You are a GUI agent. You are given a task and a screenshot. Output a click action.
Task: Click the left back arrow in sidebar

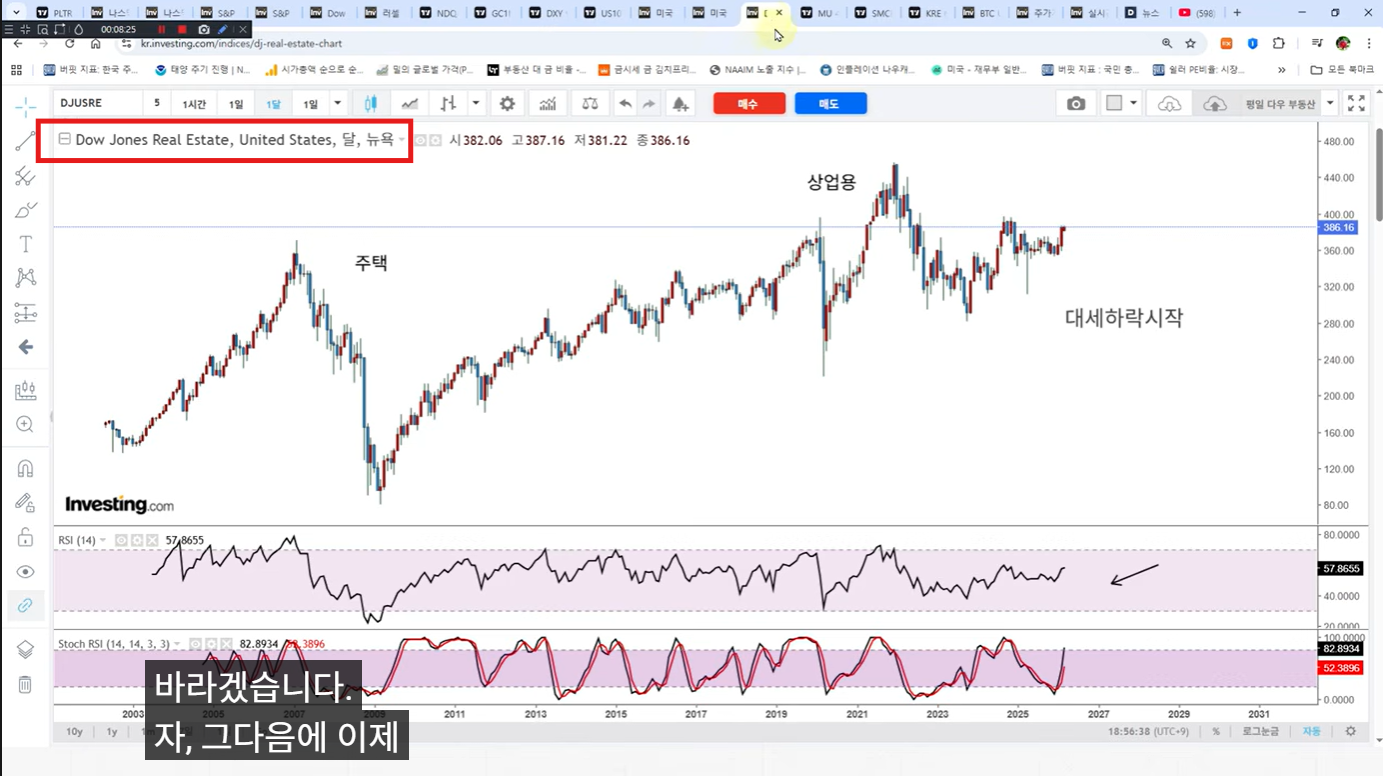coord(25,347)
